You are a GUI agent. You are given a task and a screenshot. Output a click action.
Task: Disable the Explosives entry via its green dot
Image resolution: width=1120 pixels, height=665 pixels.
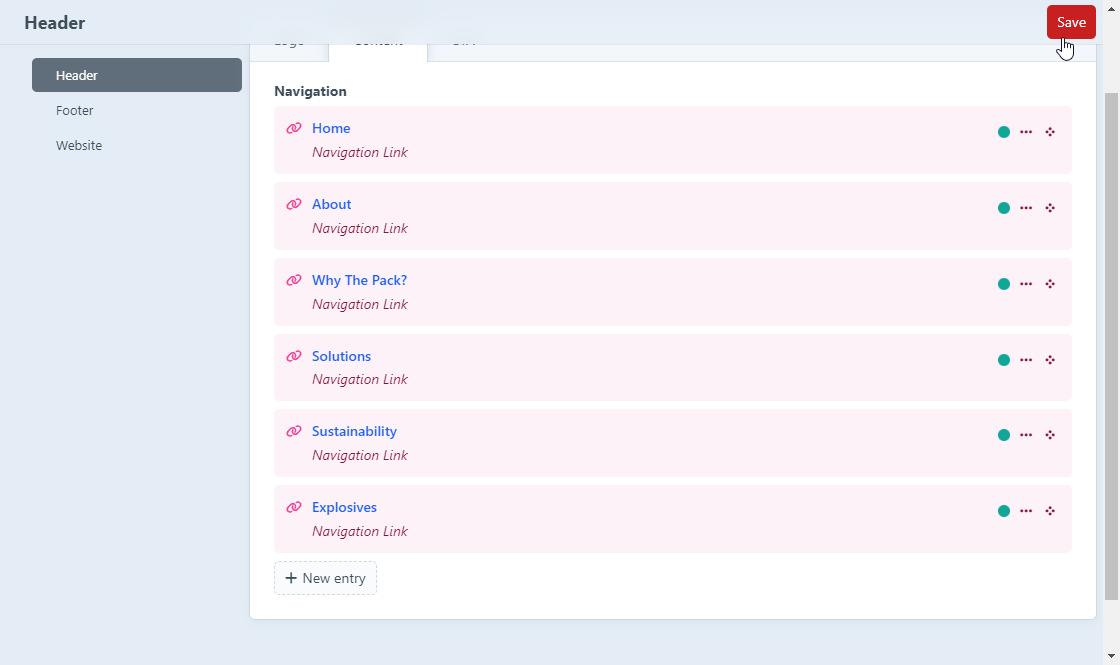(1004, 511)
